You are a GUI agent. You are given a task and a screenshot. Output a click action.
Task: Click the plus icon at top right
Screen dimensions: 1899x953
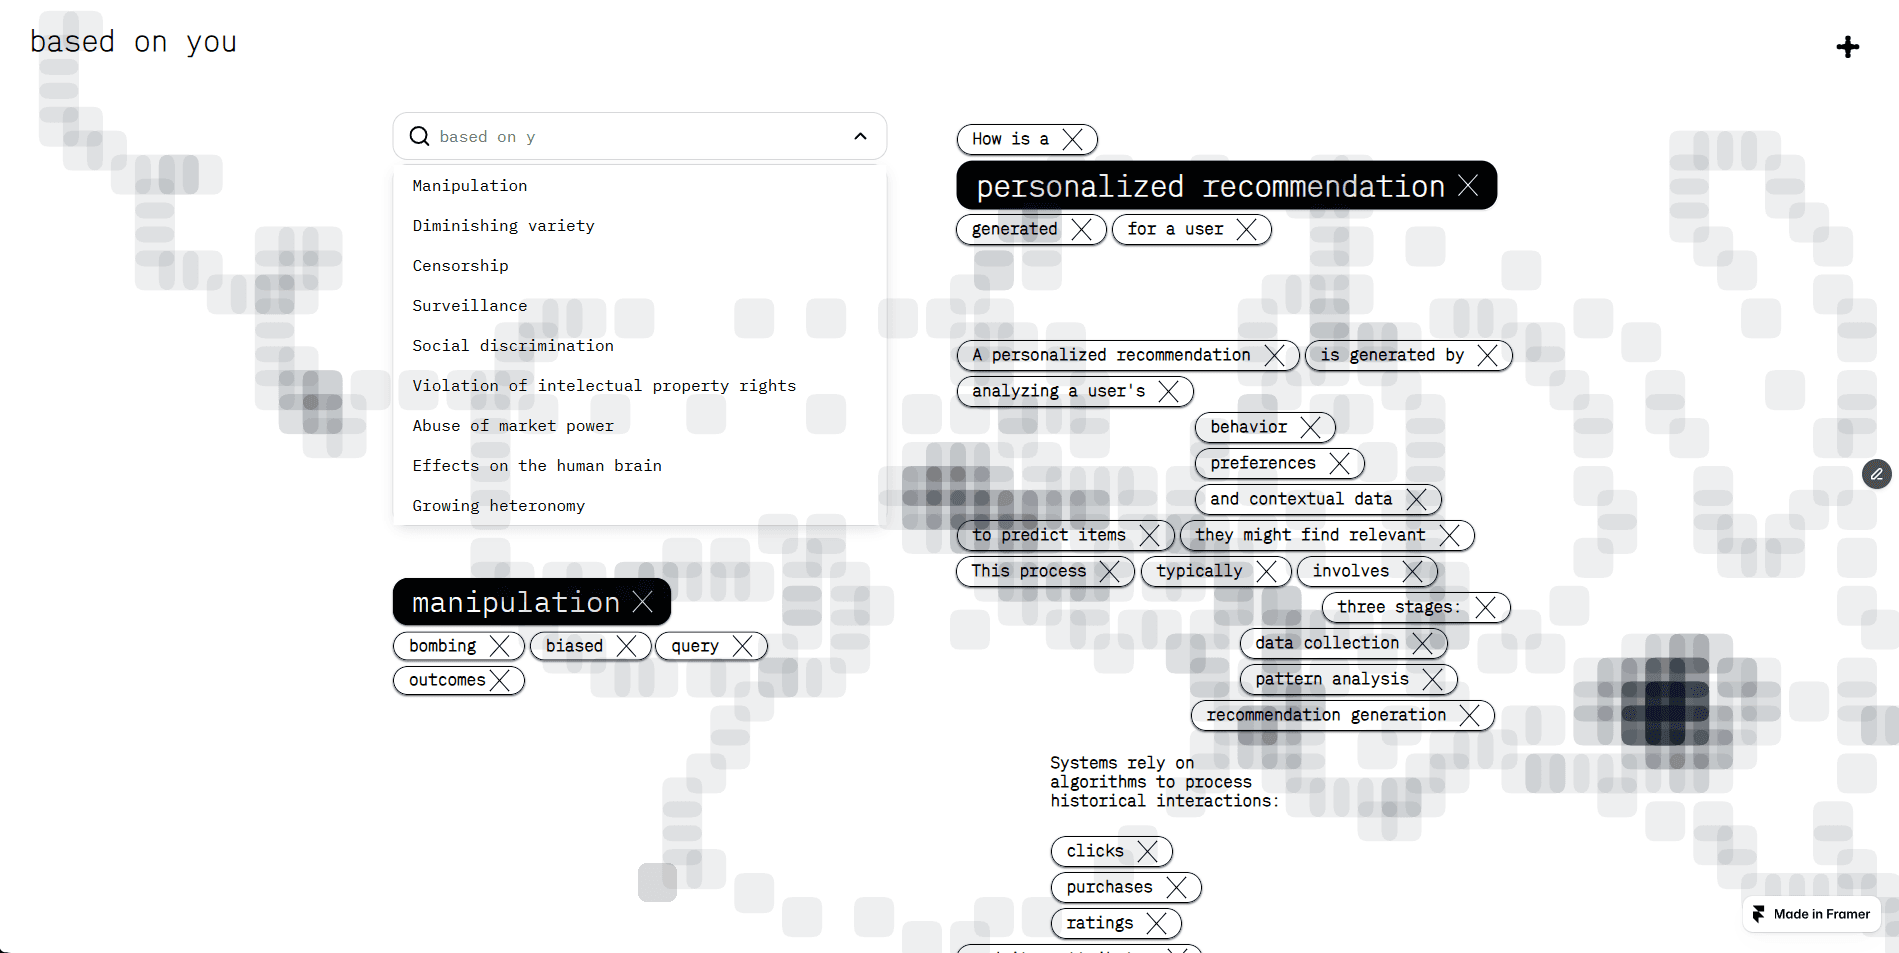[x=1847, y=47]
